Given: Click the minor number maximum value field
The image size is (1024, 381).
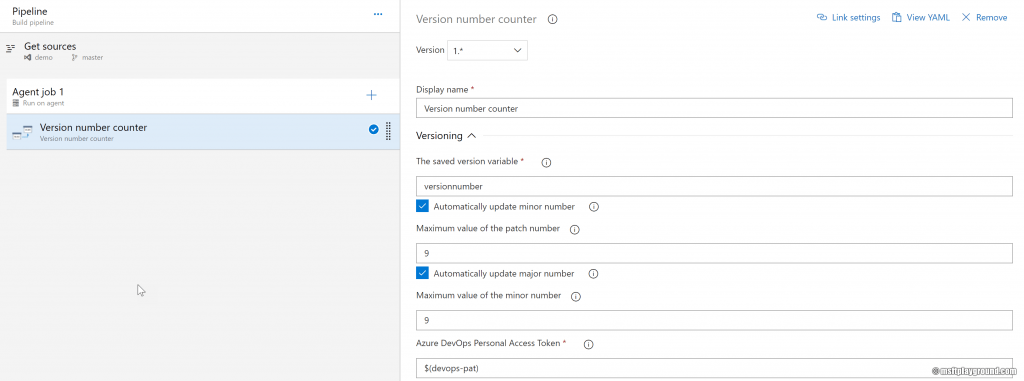Looking at the screenshot, I should point(714,320).
